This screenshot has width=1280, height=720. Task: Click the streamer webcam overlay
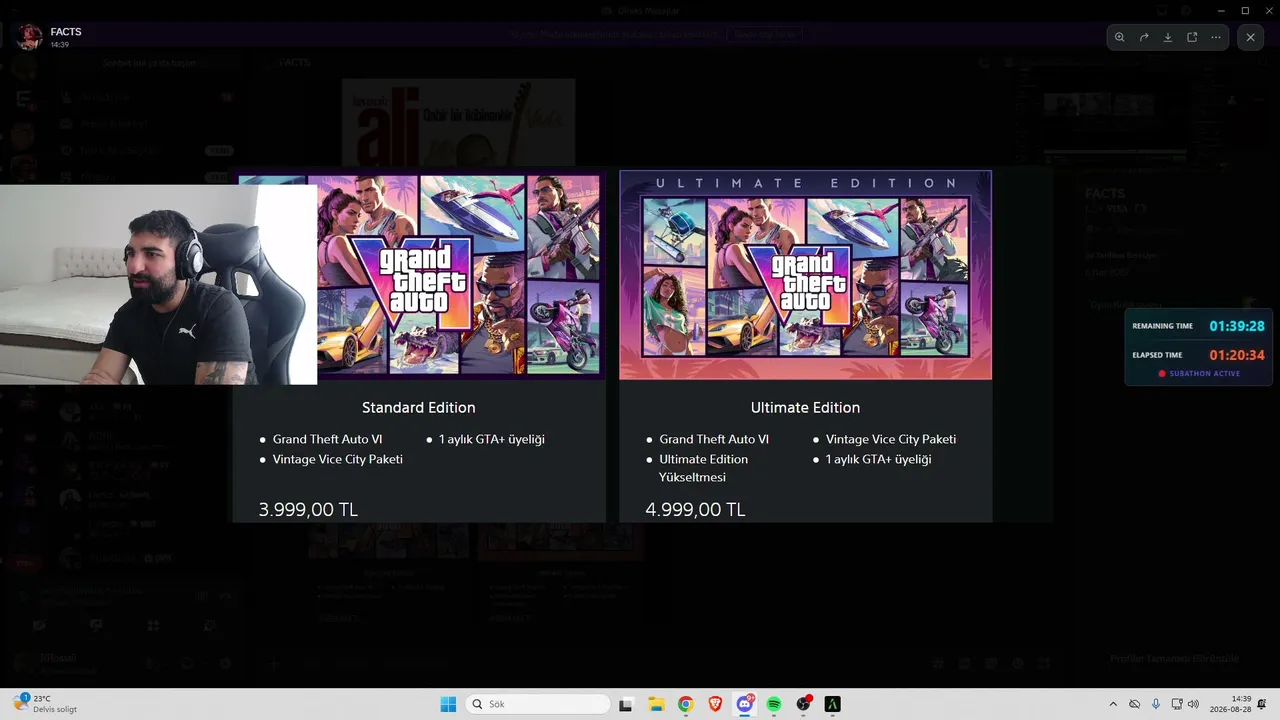click(158, 285)
